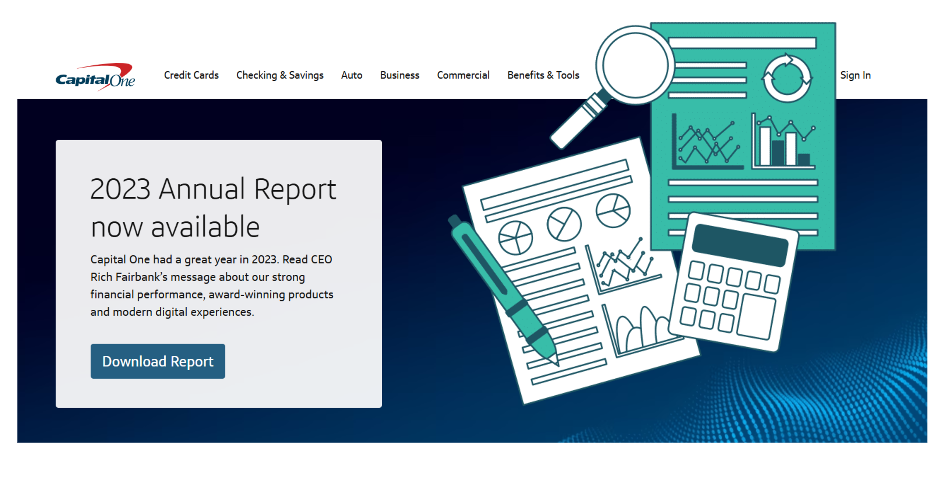Open the Benefits & Tools menu
The width and height of the screenshot is (947, 478).
543,75
